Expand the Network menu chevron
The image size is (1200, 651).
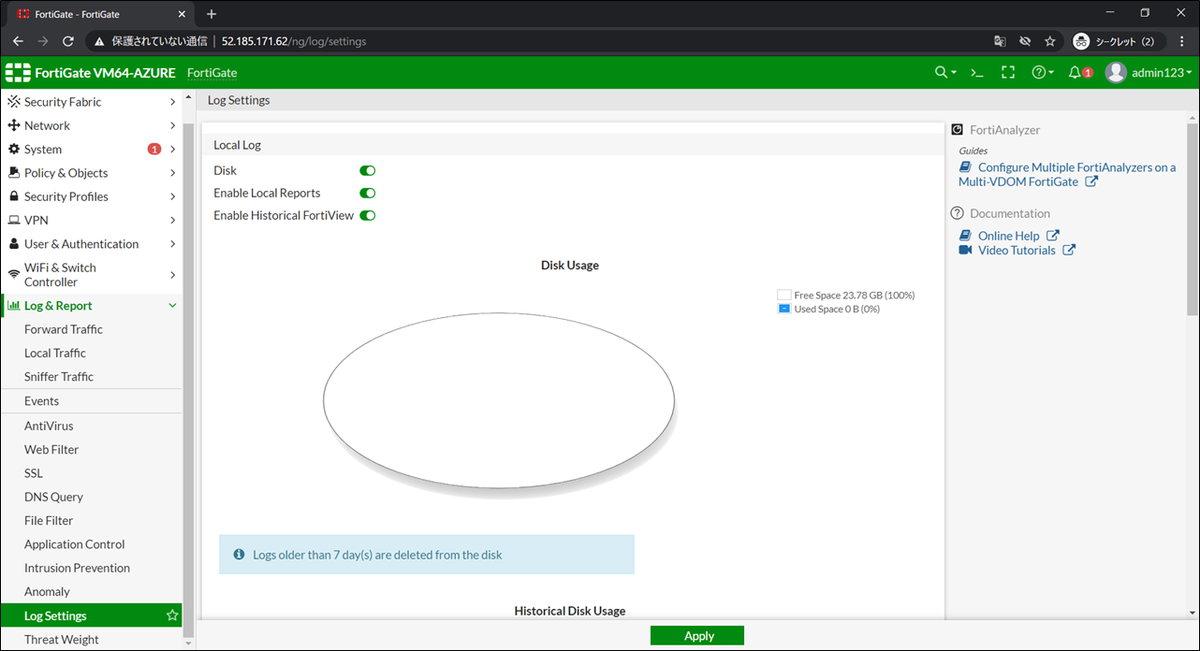click(x=173, y=126)
